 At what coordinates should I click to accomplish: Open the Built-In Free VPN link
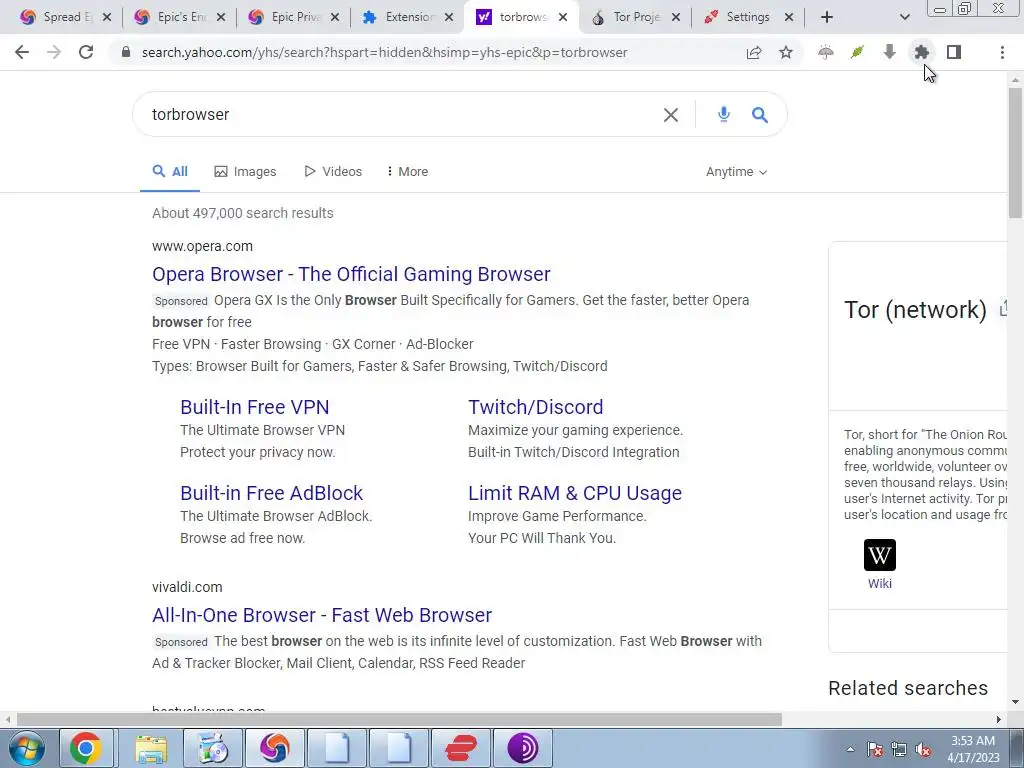point(255,407)
